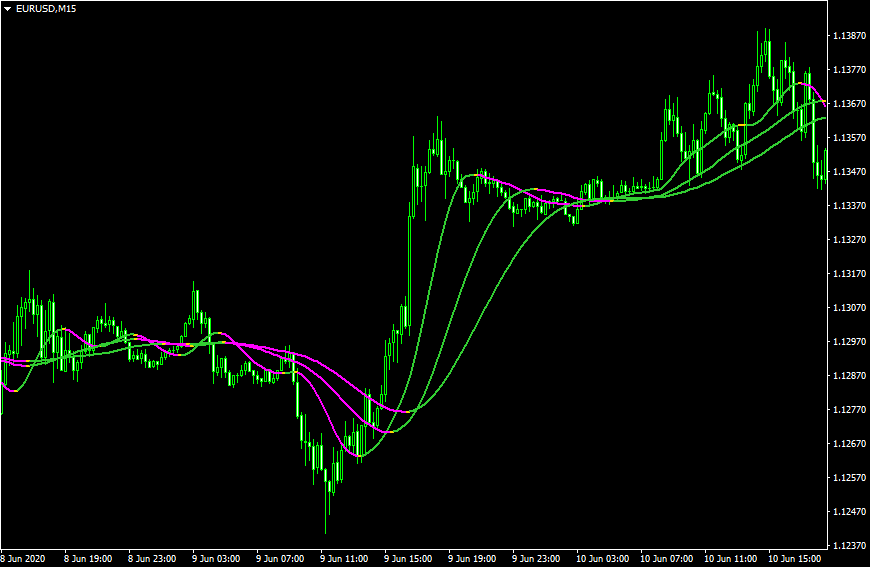The height and width of the screenshot is (567, 870).
Task: Select the 1.13070 price scale value
Action: point(849,308)
